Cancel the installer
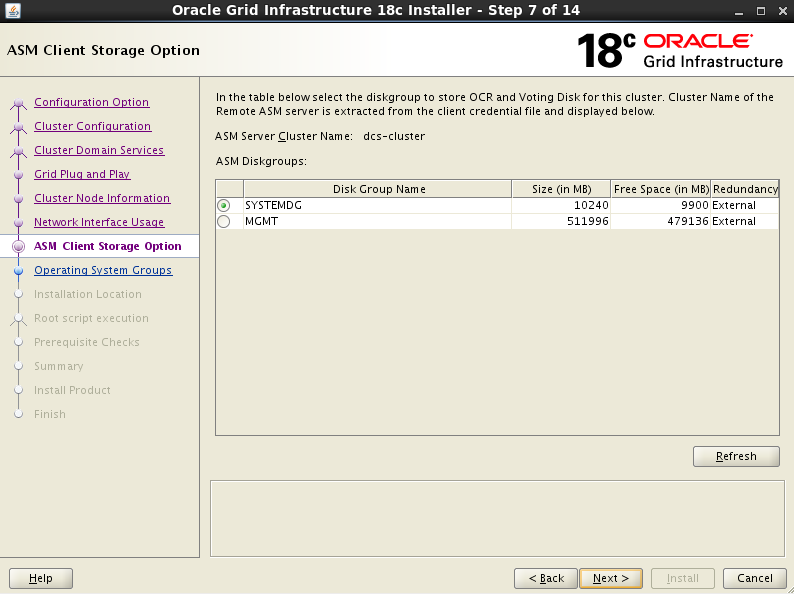 (x=755, y=578)
